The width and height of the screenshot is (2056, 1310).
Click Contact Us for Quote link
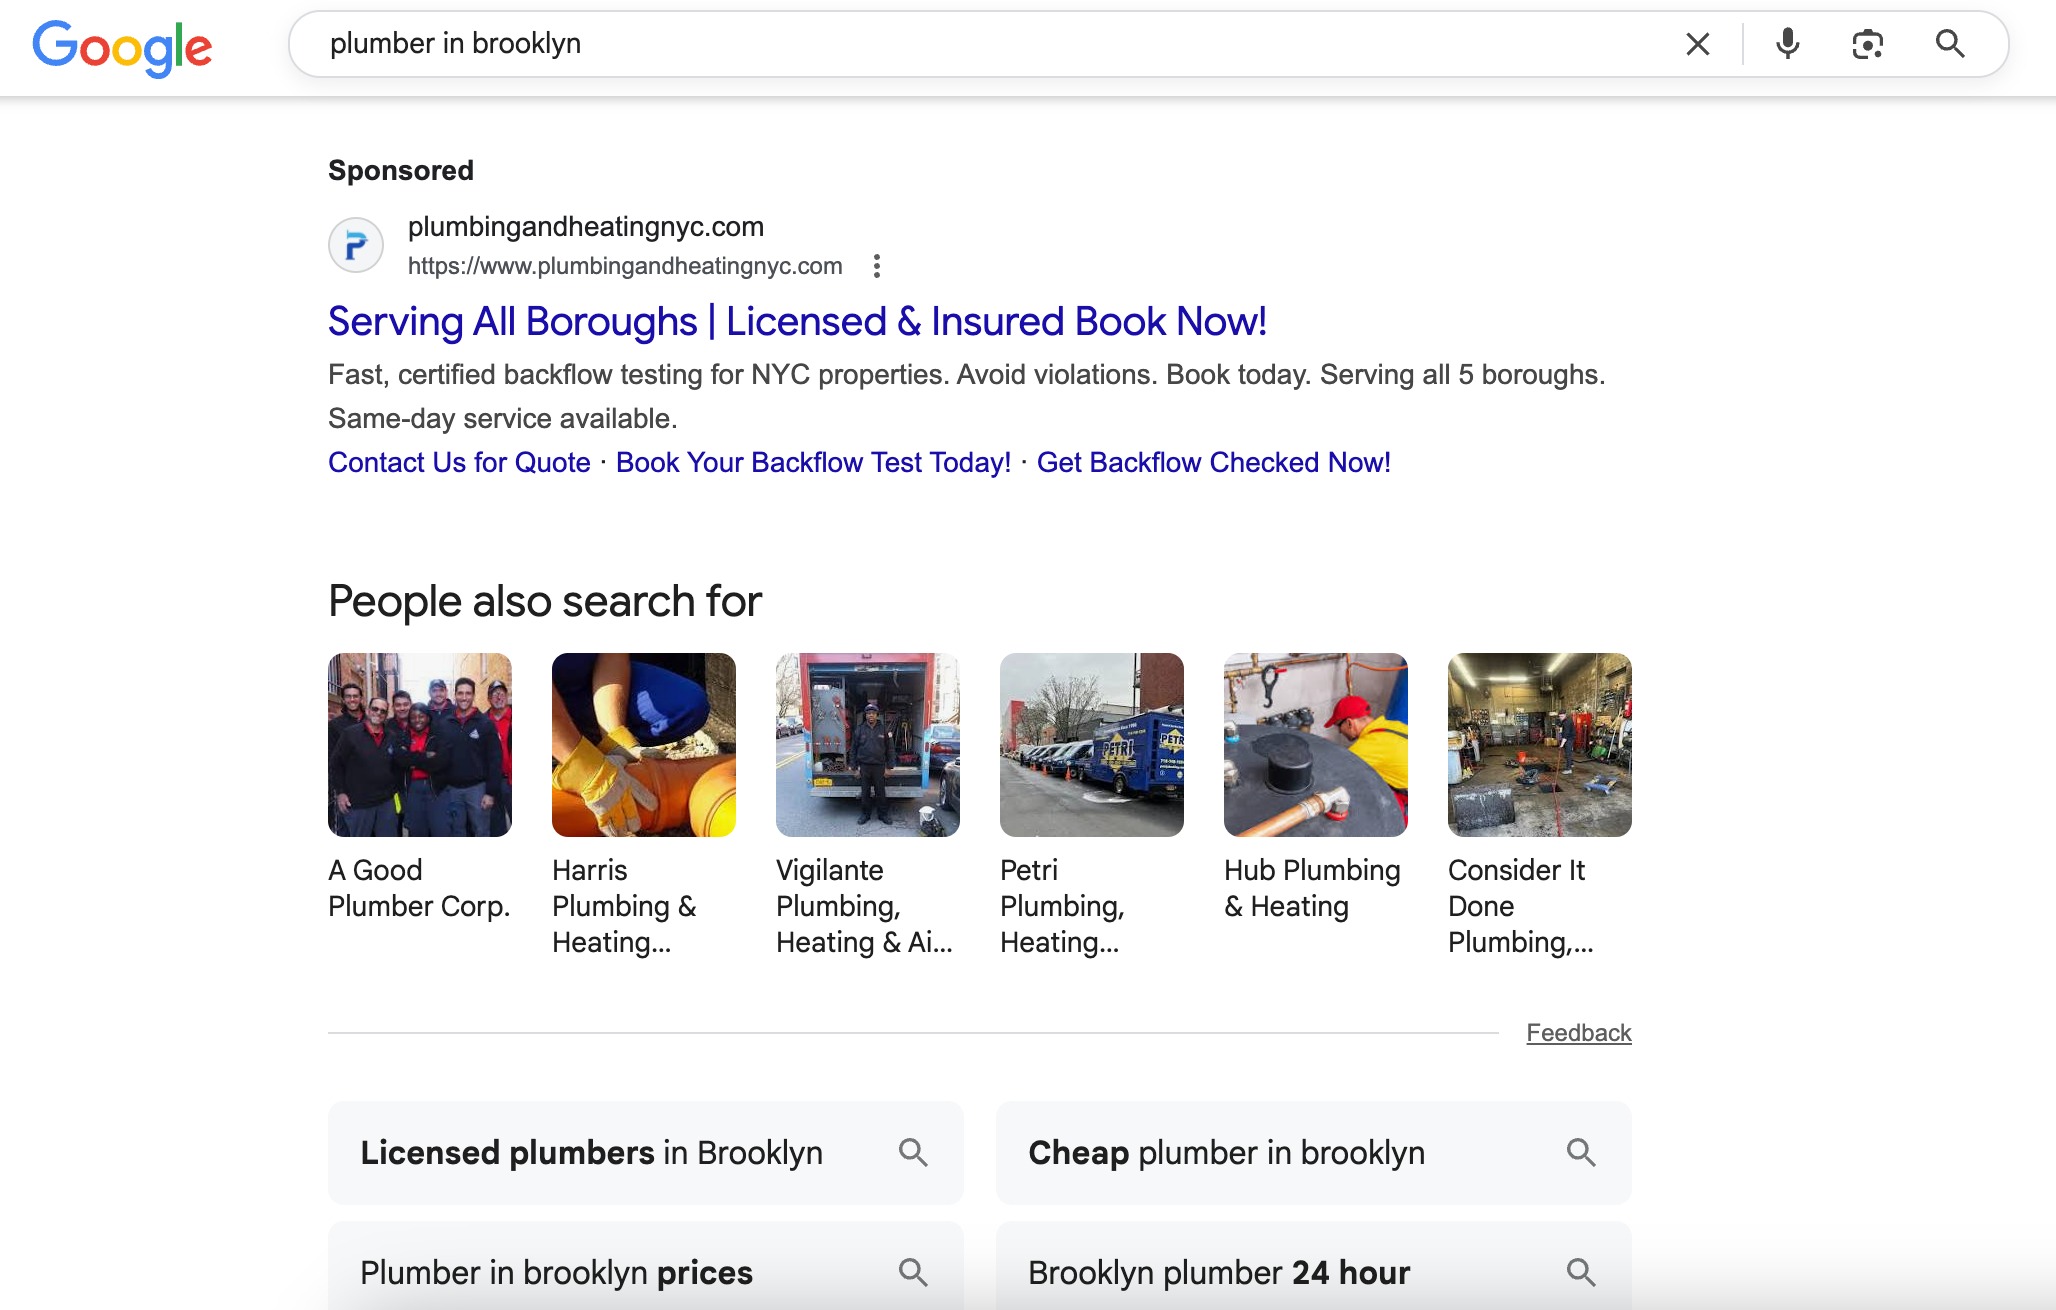click(x=459, y=462)
